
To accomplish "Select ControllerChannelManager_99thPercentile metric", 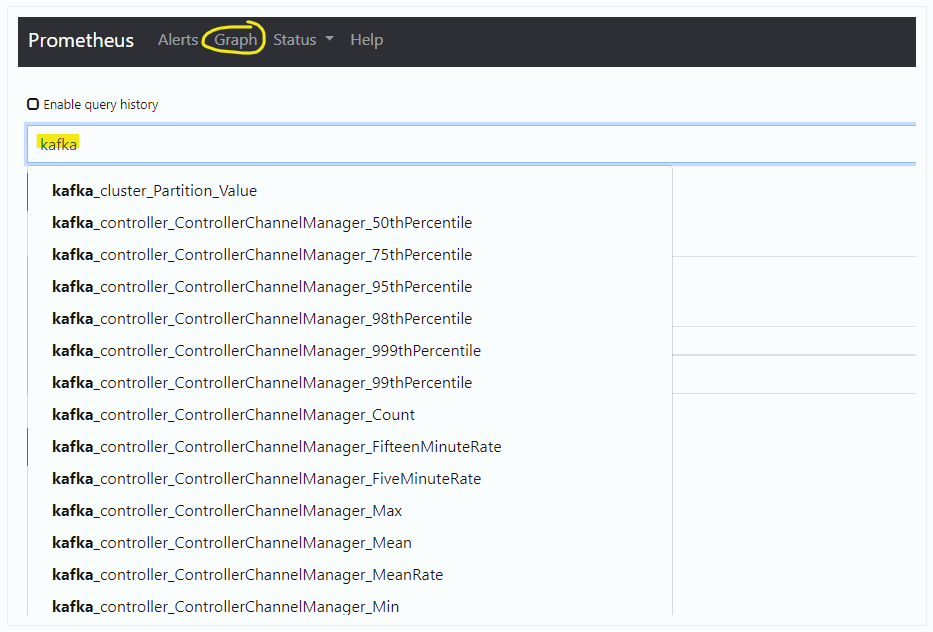I will (350, 383).
